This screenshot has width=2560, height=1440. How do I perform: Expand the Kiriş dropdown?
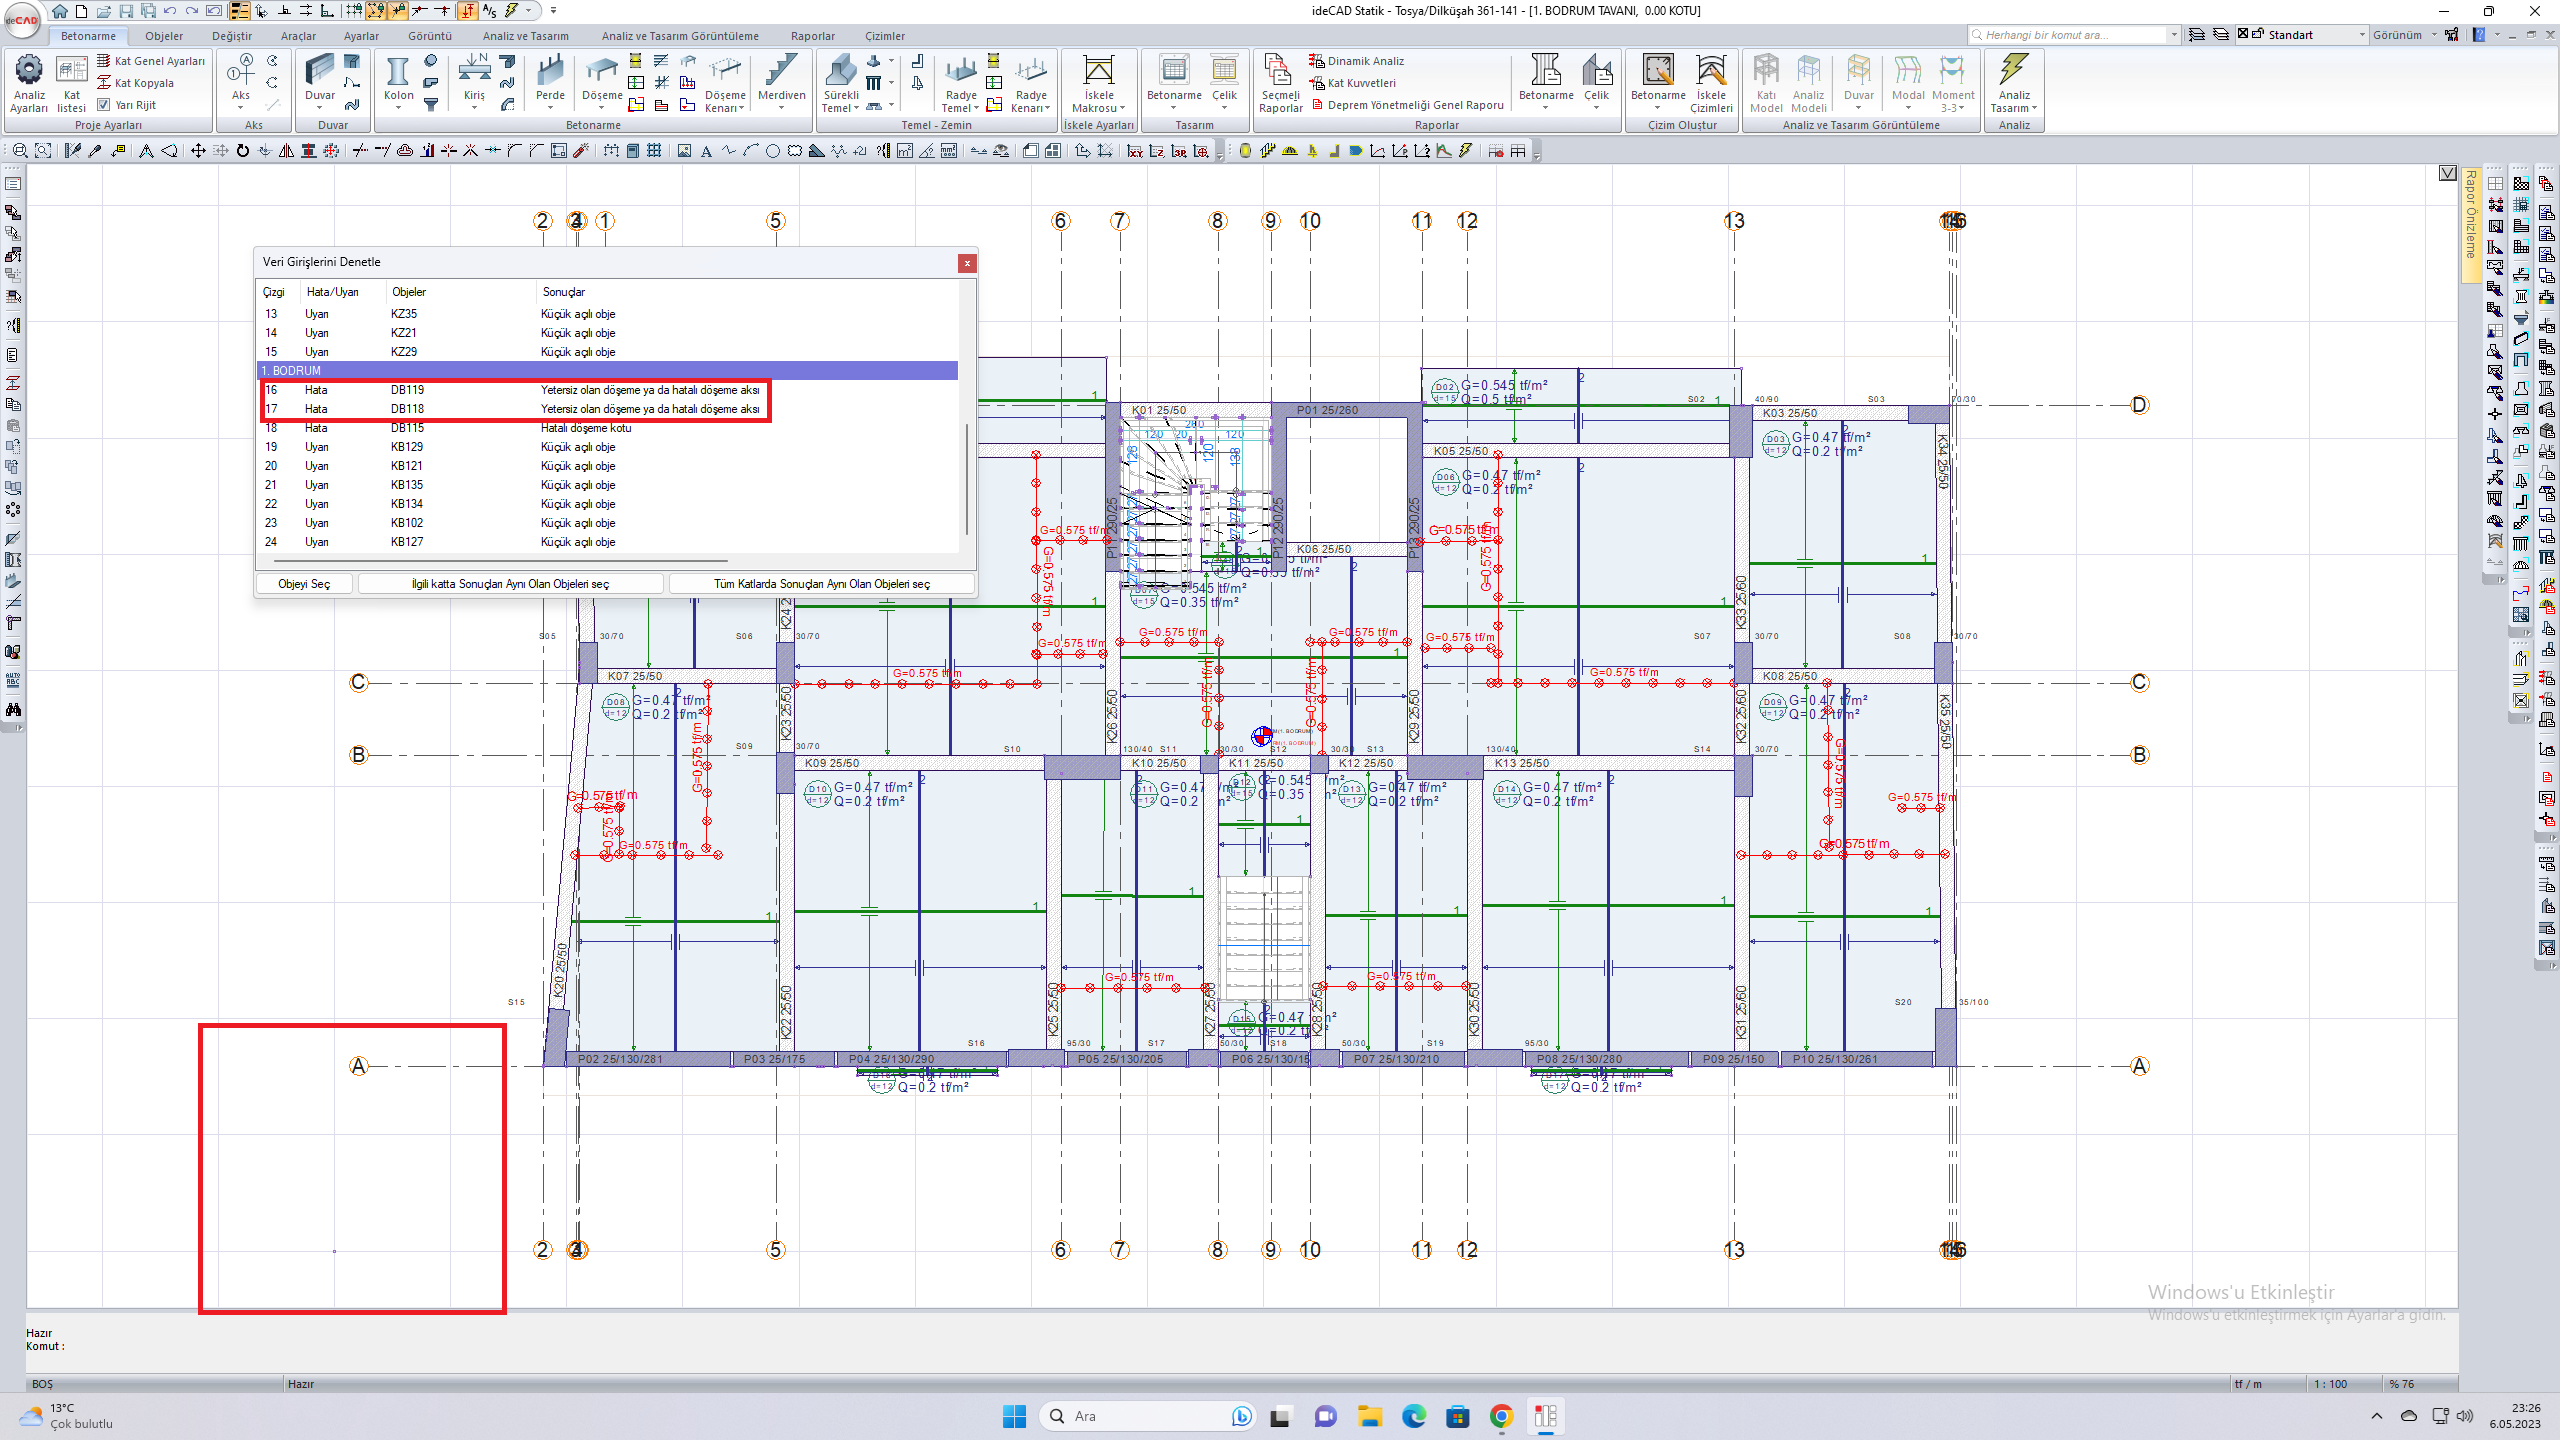(474, 108)
